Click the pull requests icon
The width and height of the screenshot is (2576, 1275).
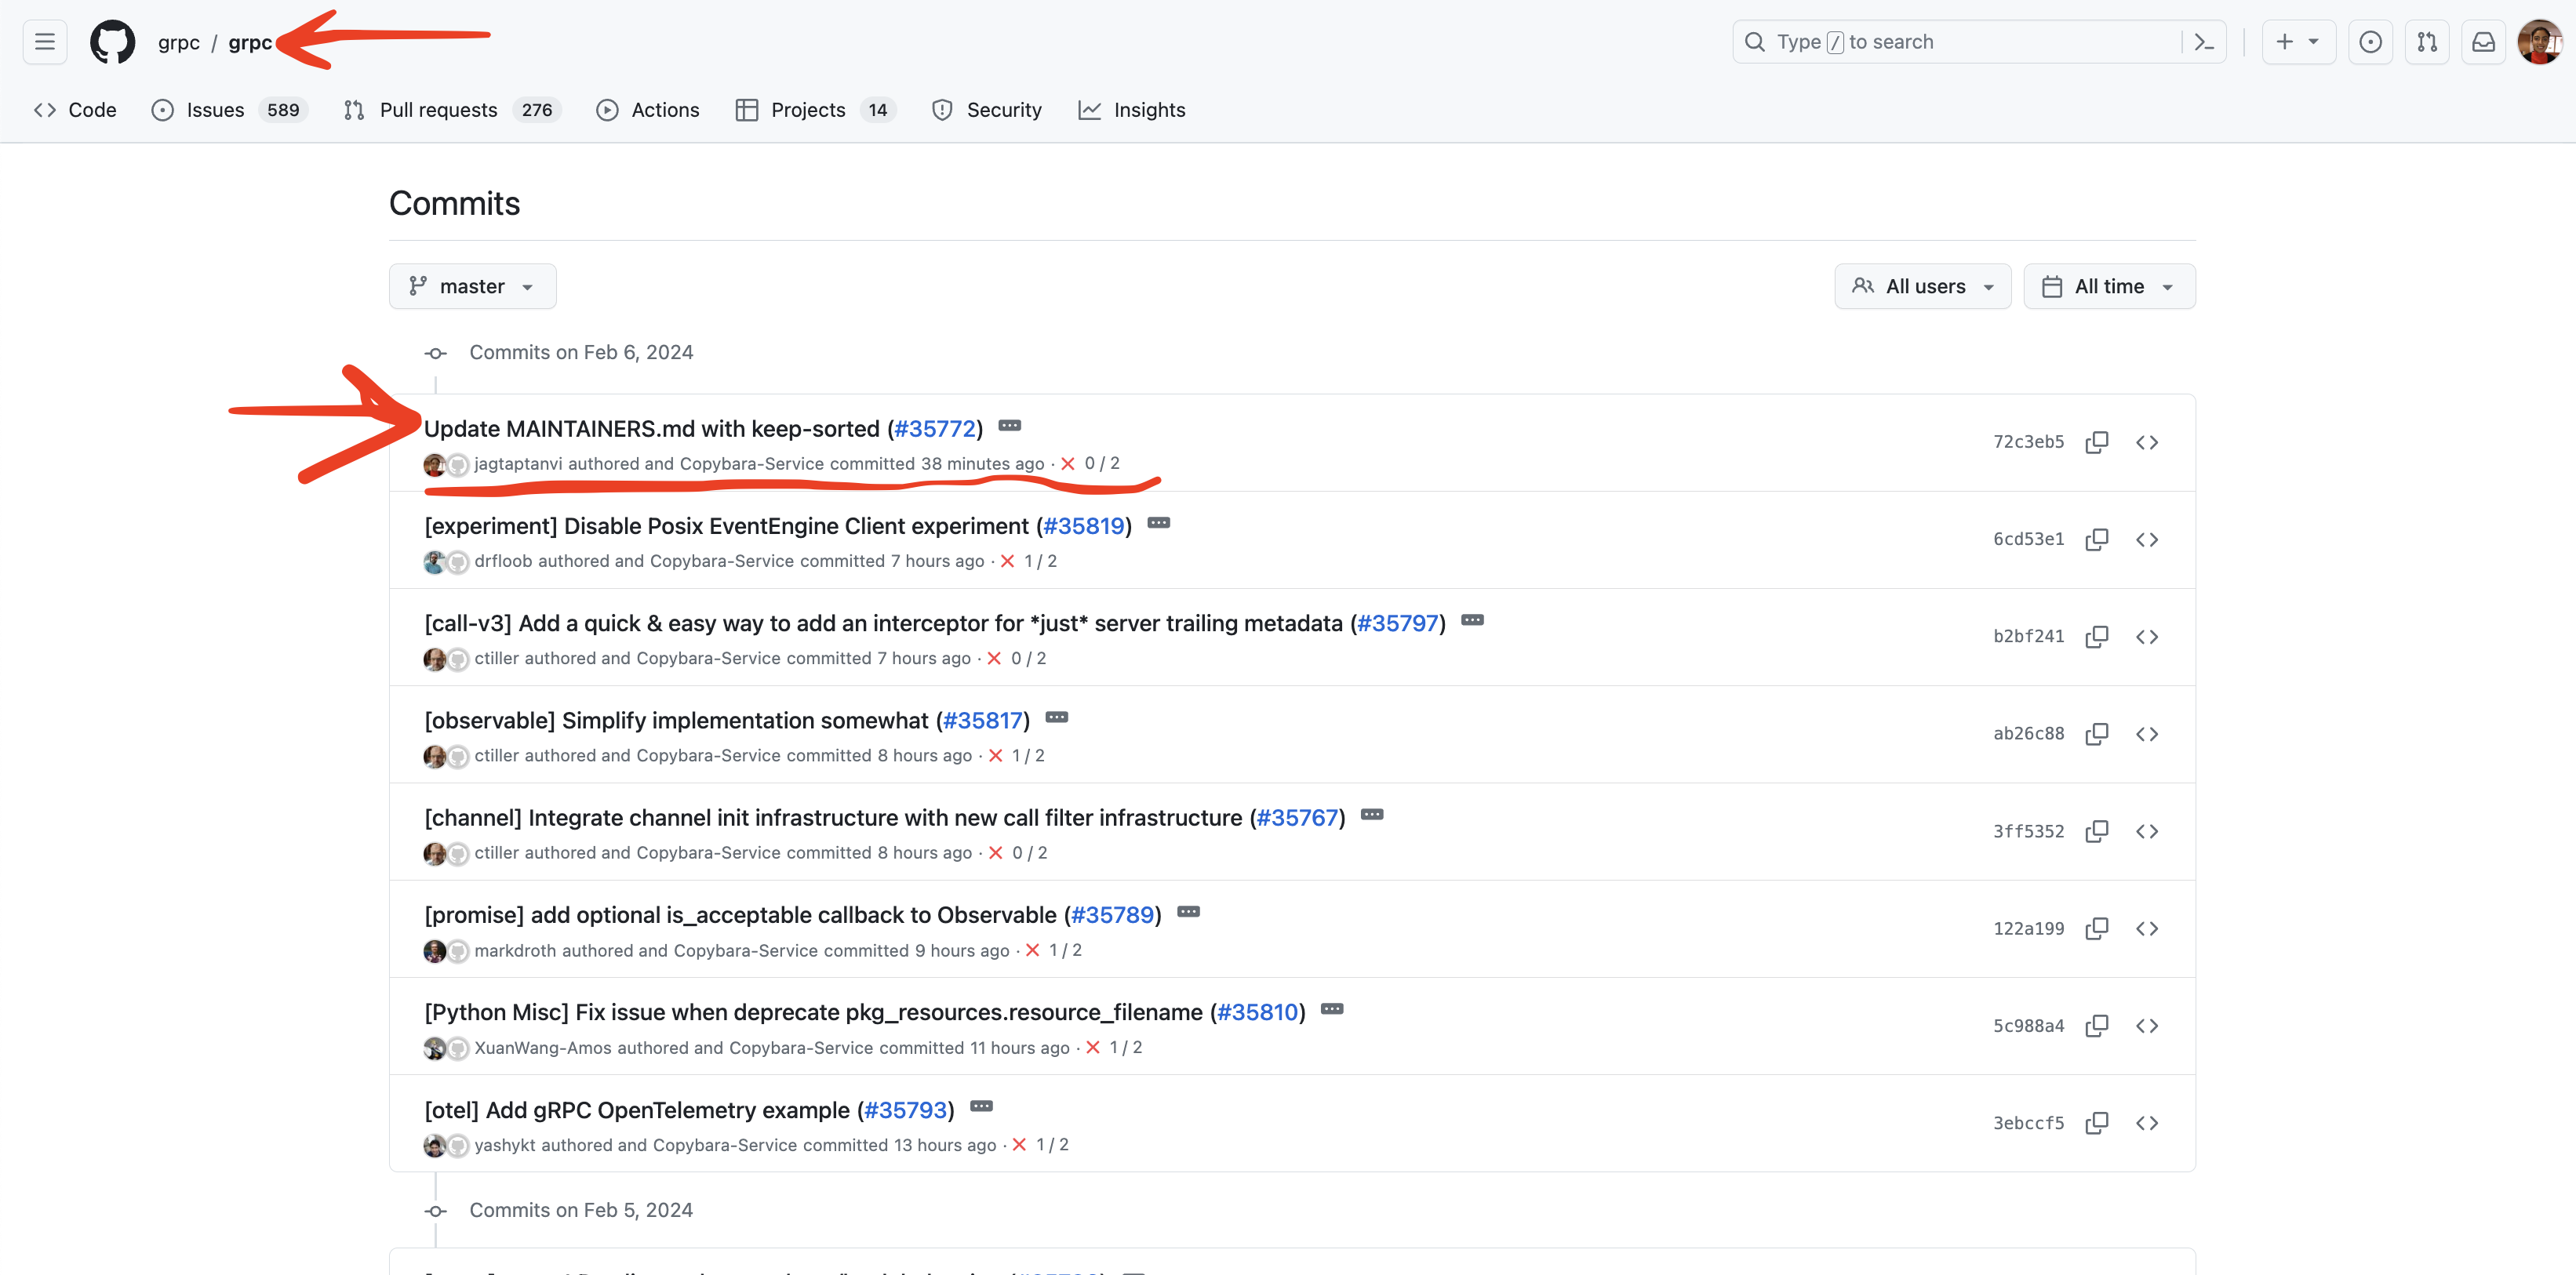[2426, 41]
